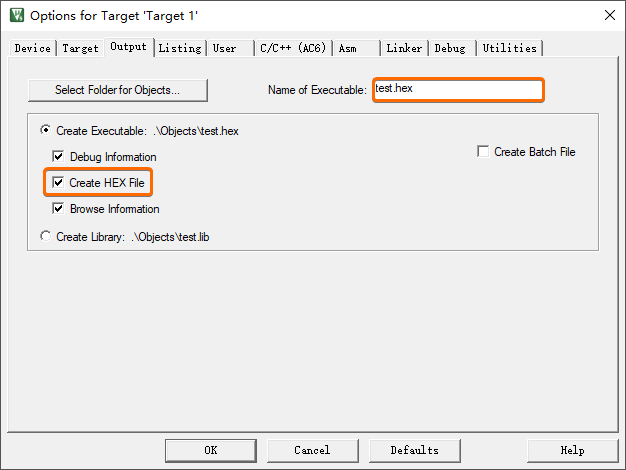This screenshot has width=626, height=470.
Task: Close the Options for Target dialog
Action: (x=610, y=15)
